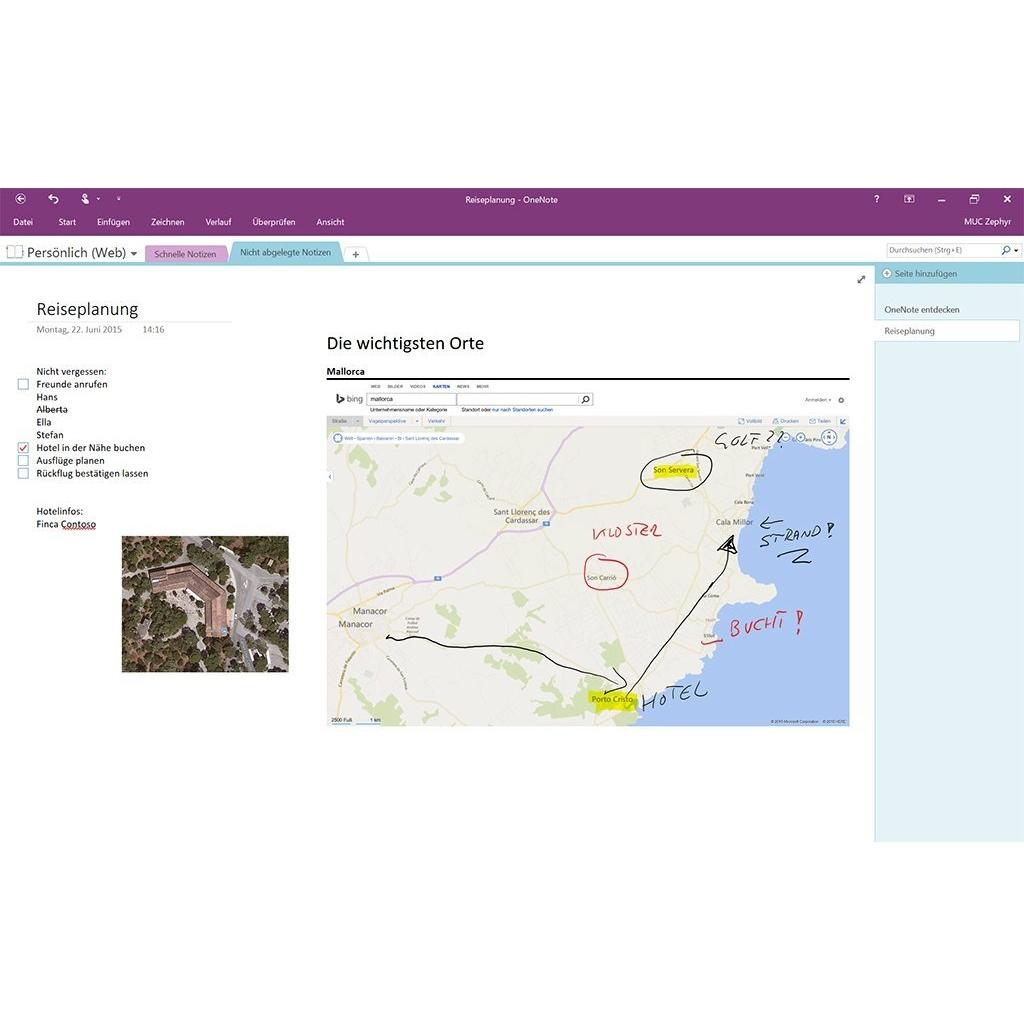
Task: Click the back arrow icon in title bar
Action: [x=21, y=199]
